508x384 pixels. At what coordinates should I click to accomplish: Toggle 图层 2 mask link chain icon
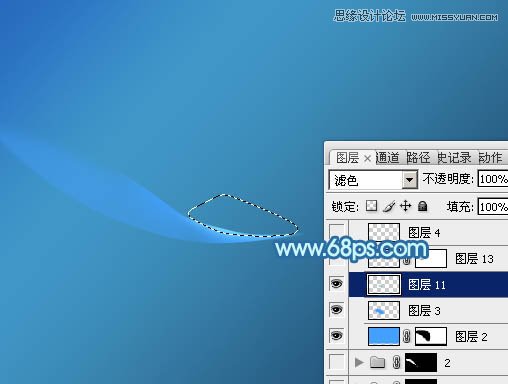coord(407,336)
